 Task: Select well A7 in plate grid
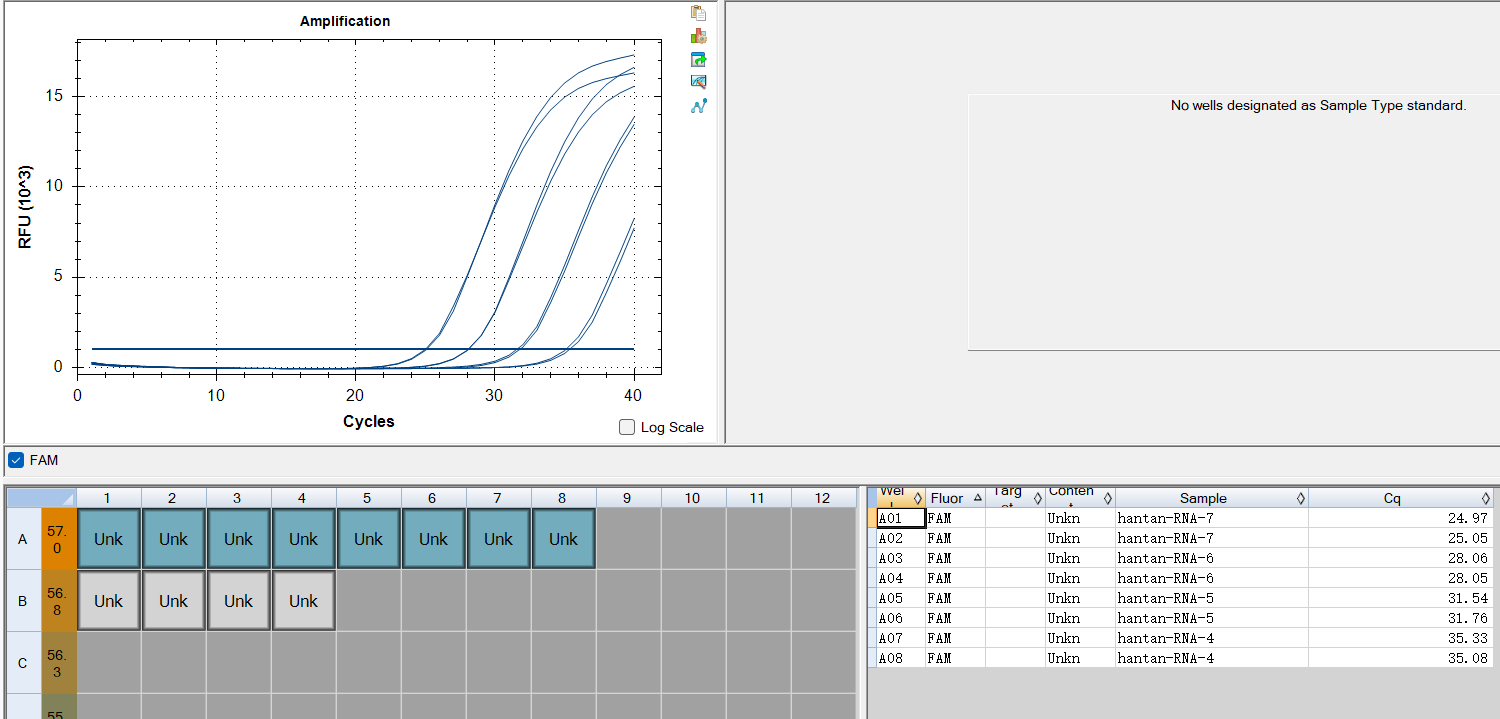tap(498, 539)
